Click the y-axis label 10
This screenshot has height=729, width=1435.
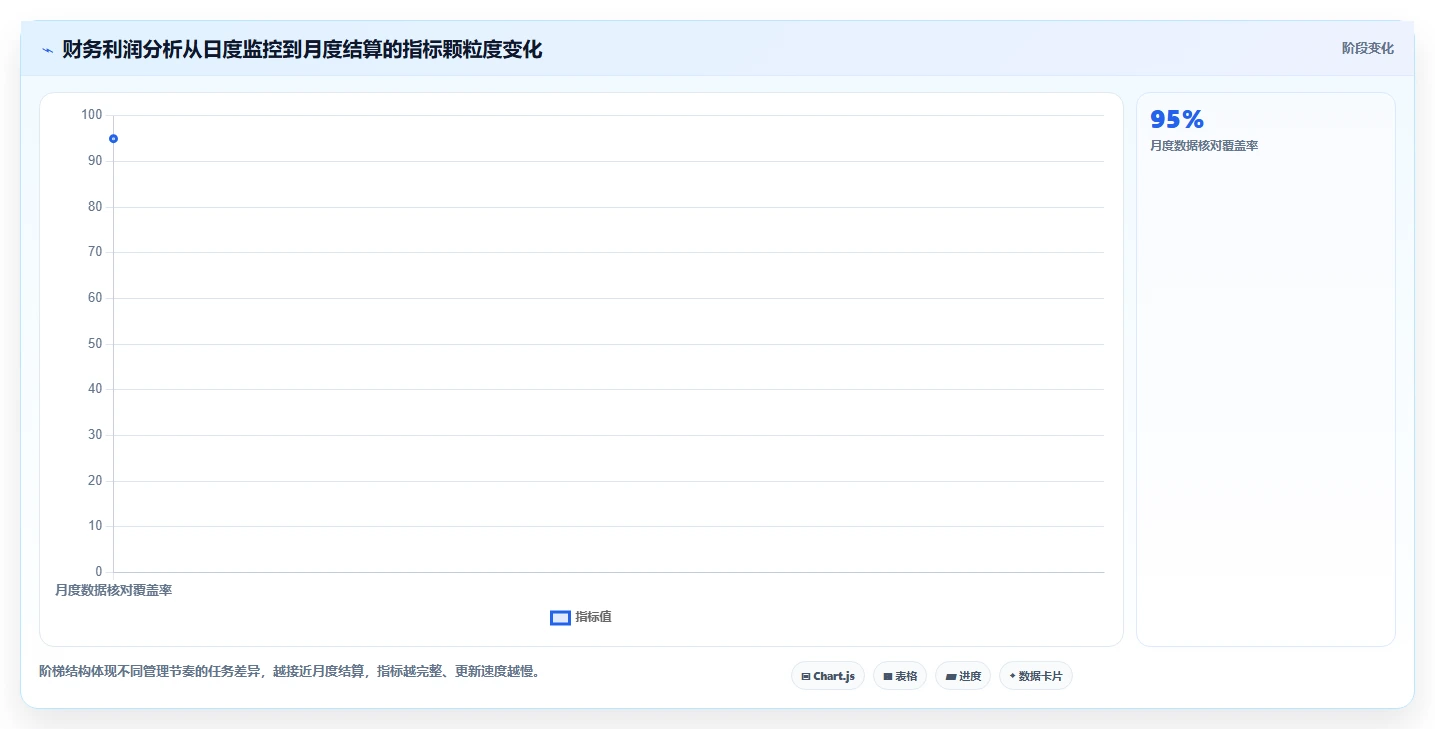click(x=95, y=526)
